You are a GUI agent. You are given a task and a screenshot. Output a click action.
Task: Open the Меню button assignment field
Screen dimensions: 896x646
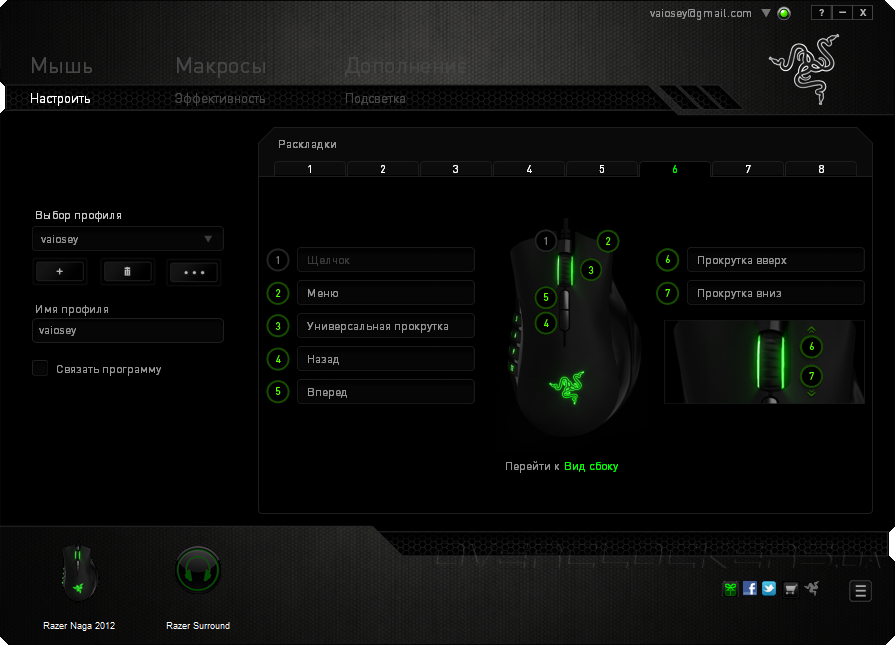point(386,293)
